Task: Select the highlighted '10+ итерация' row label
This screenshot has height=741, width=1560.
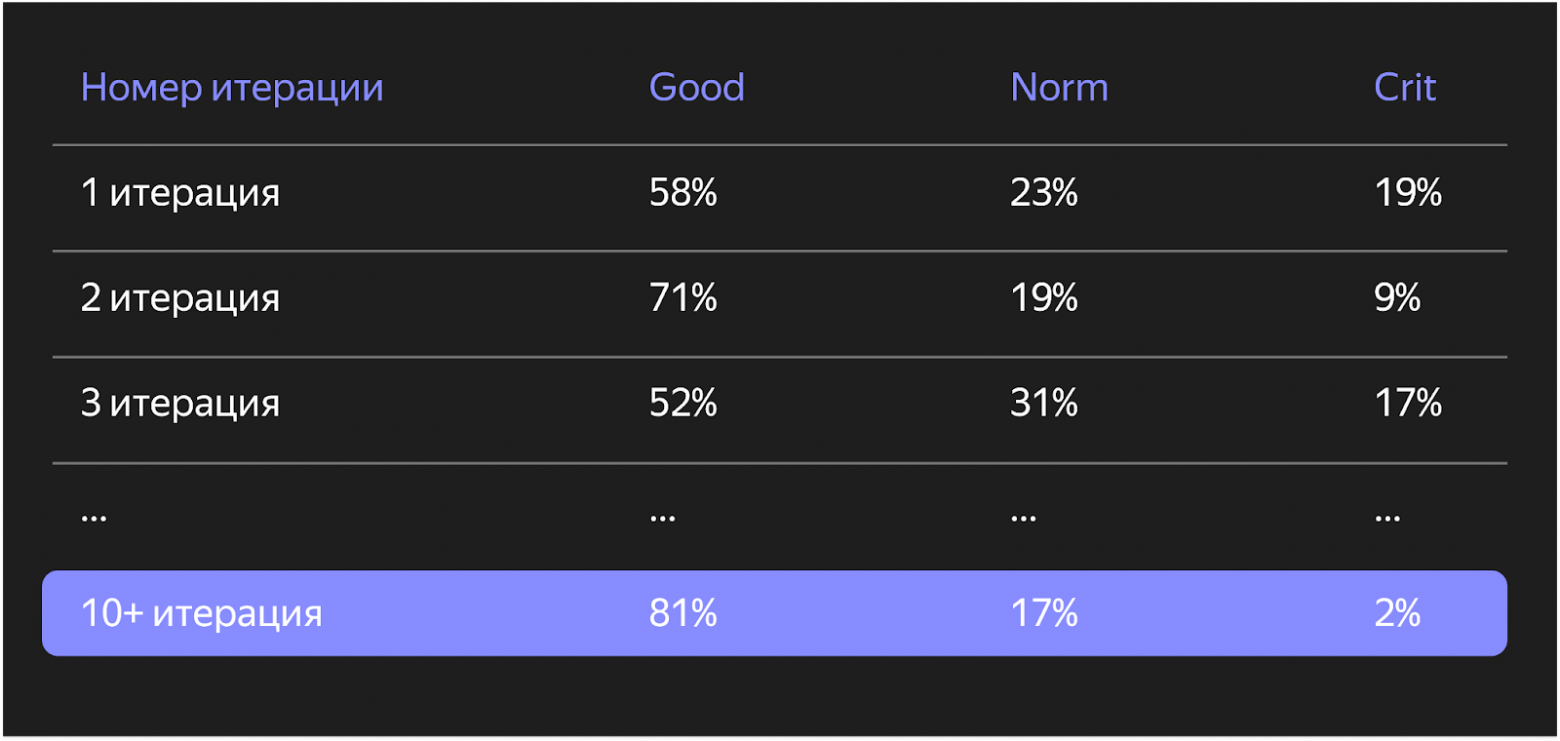Action: point(201,613)
